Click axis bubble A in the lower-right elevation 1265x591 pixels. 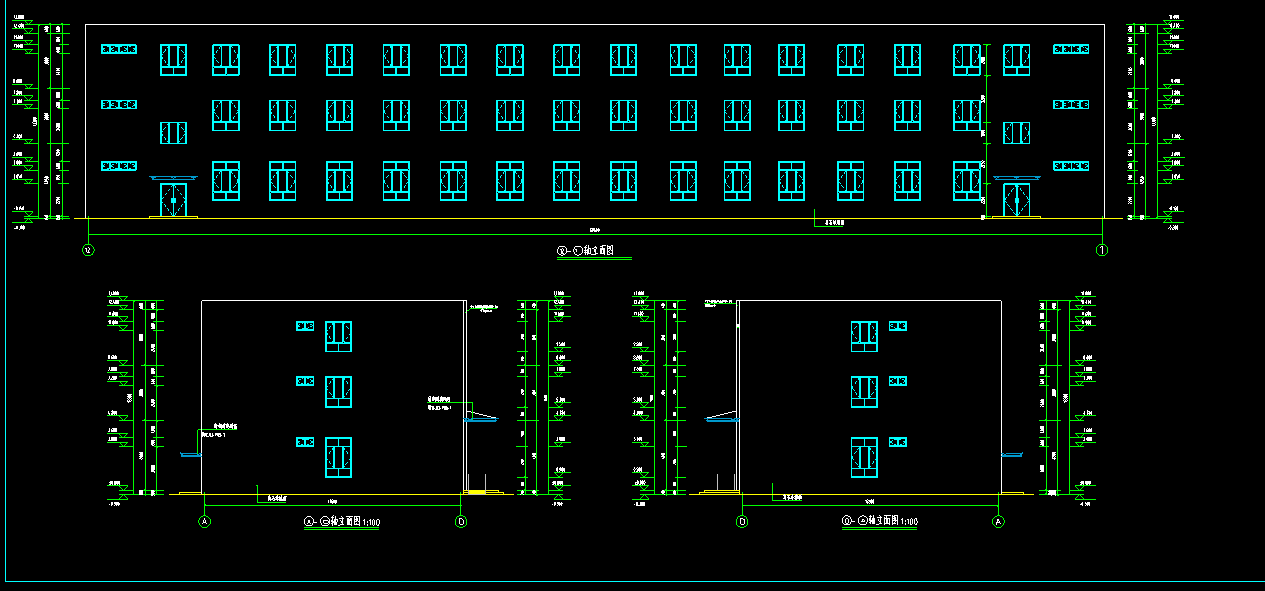coord(998,521)
